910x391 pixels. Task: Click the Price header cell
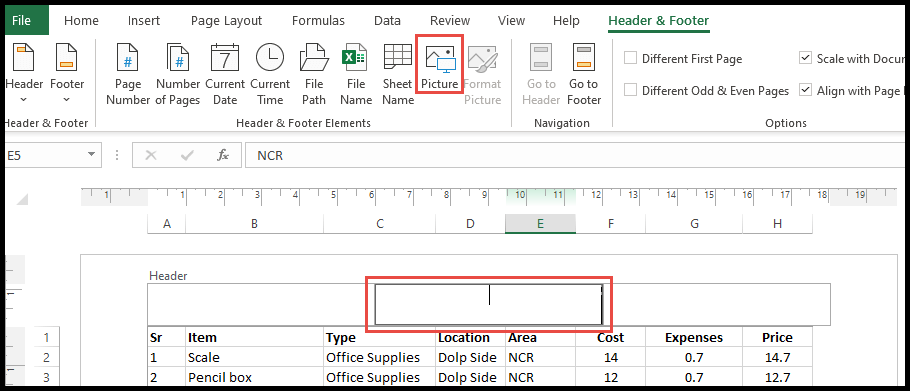coord(778,338)
